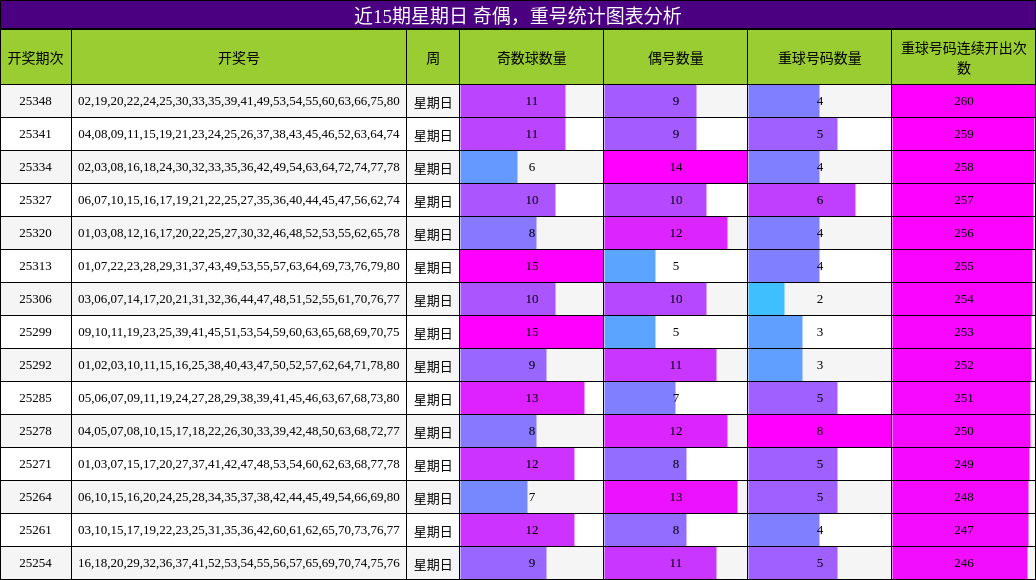This screenshot has width=1036, height=580.
Task: Click the 星期日 cell in row 25327
Action: (x=433, y=200)
